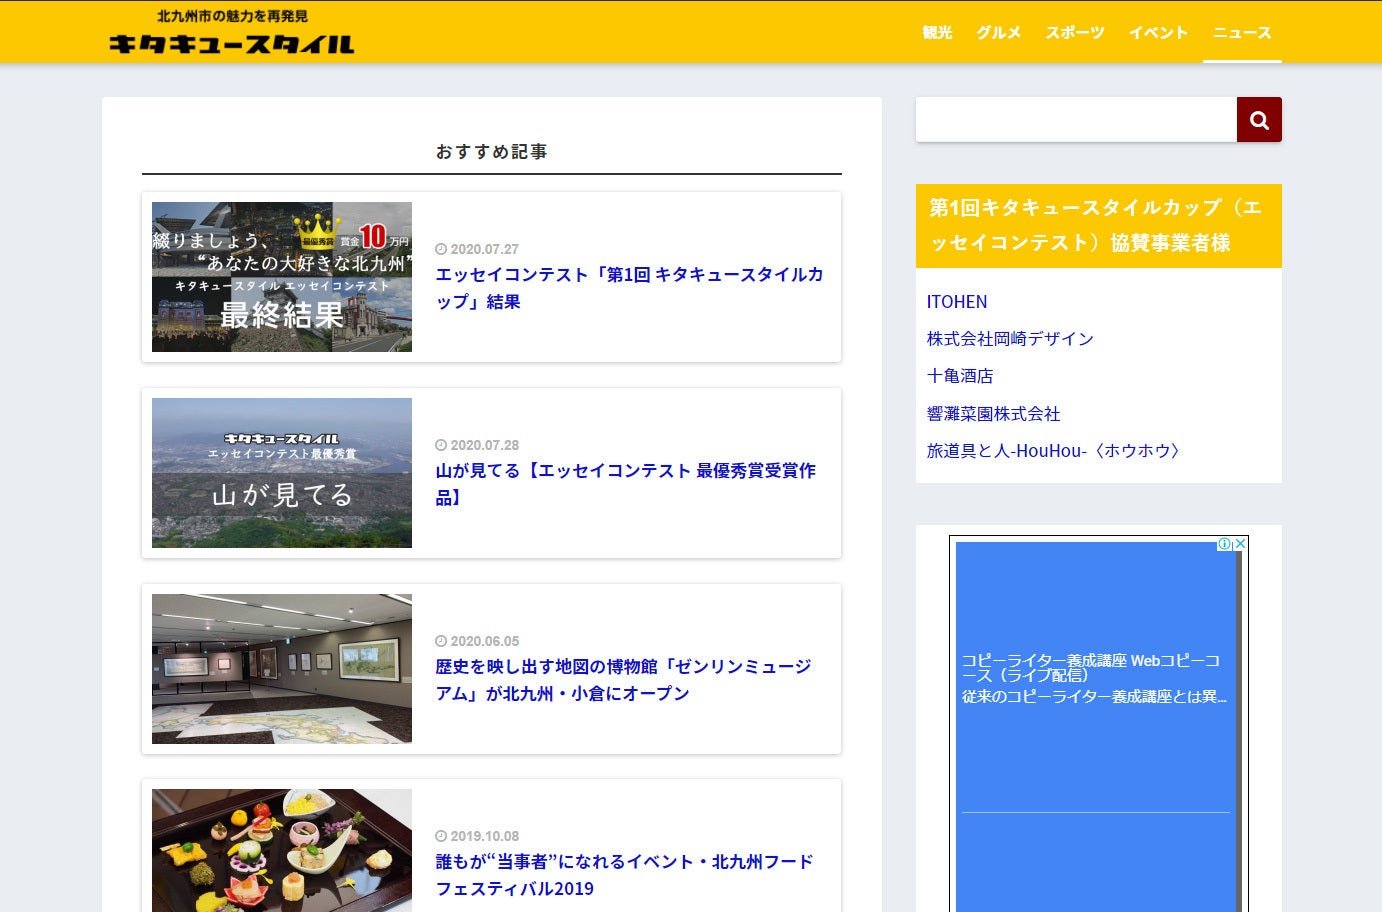The image size is (1382, 912).
Task: Click the 山が見てる article thumbnail
Action: [282, 473]
